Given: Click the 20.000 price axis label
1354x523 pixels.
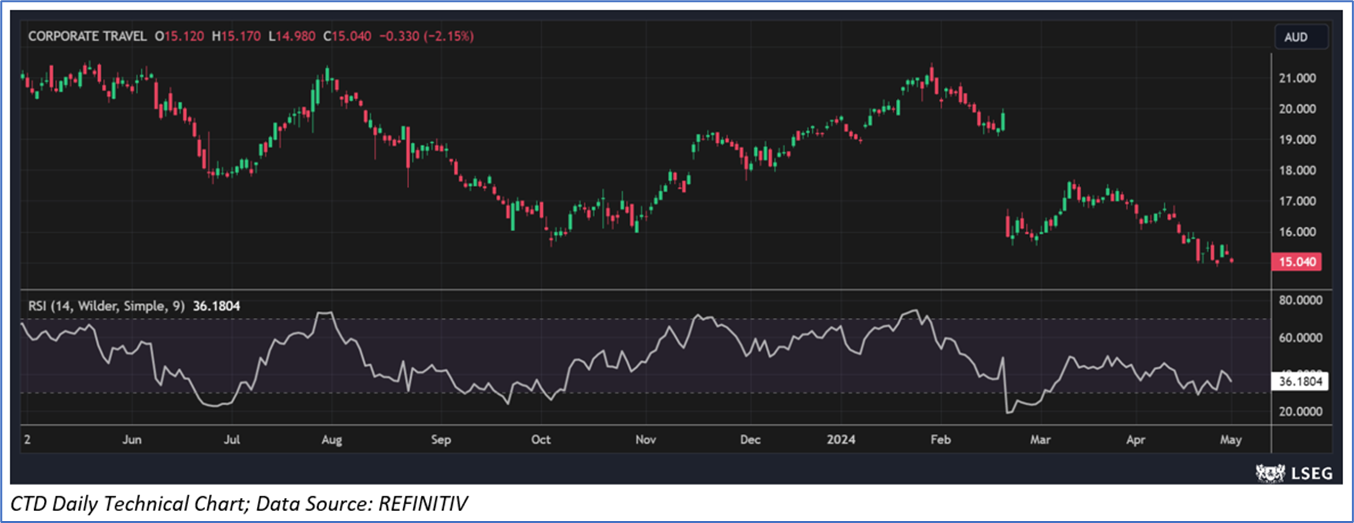Looking at the screenshot, I should [1298, 109].
